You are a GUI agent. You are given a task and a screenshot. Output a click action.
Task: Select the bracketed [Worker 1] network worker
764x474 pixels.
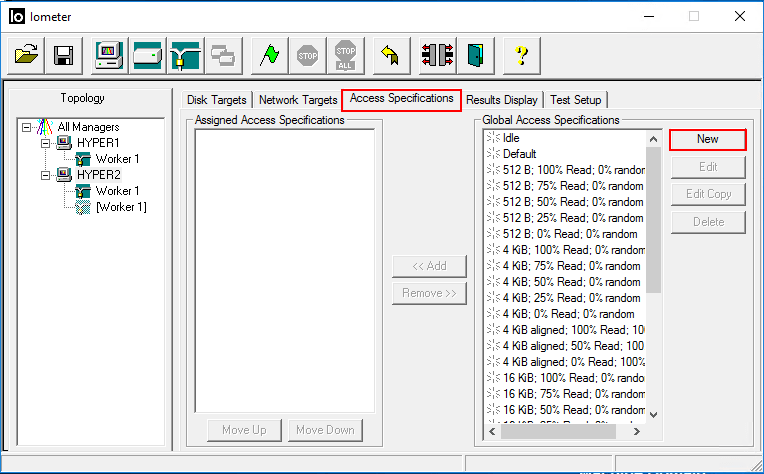coord(121,207)
